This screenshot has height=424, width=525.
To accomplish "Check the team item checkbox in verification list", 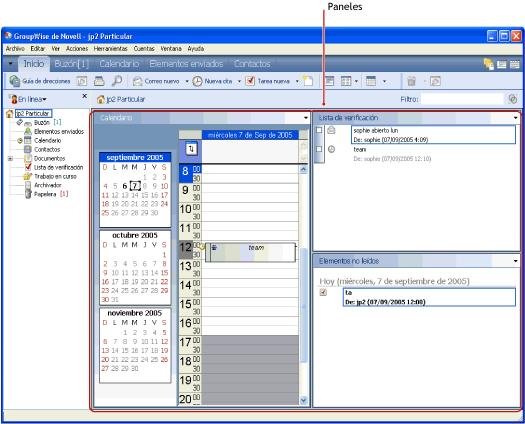I will pyautogui.click(x=319, y=149).
